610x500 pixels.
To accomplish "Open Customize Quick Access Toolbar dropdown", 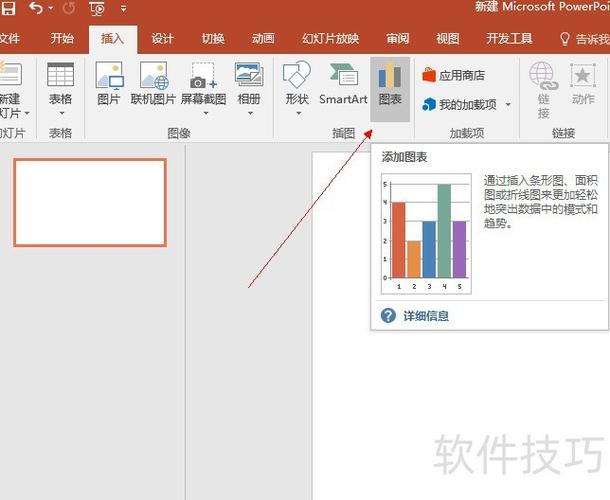I will point(123,8).
